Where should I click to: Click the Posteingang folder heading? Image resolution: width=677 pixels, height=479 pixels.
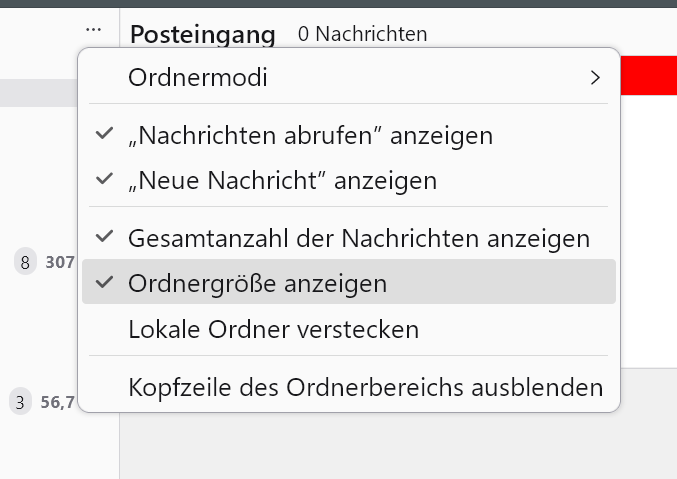(202, 34)
